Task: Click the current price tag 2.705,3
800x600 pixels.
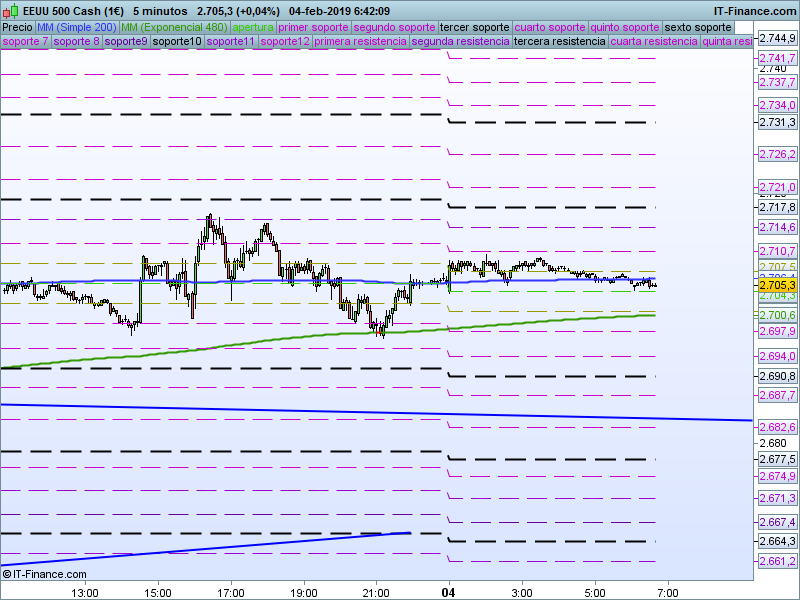Action: tap(777, 285)
